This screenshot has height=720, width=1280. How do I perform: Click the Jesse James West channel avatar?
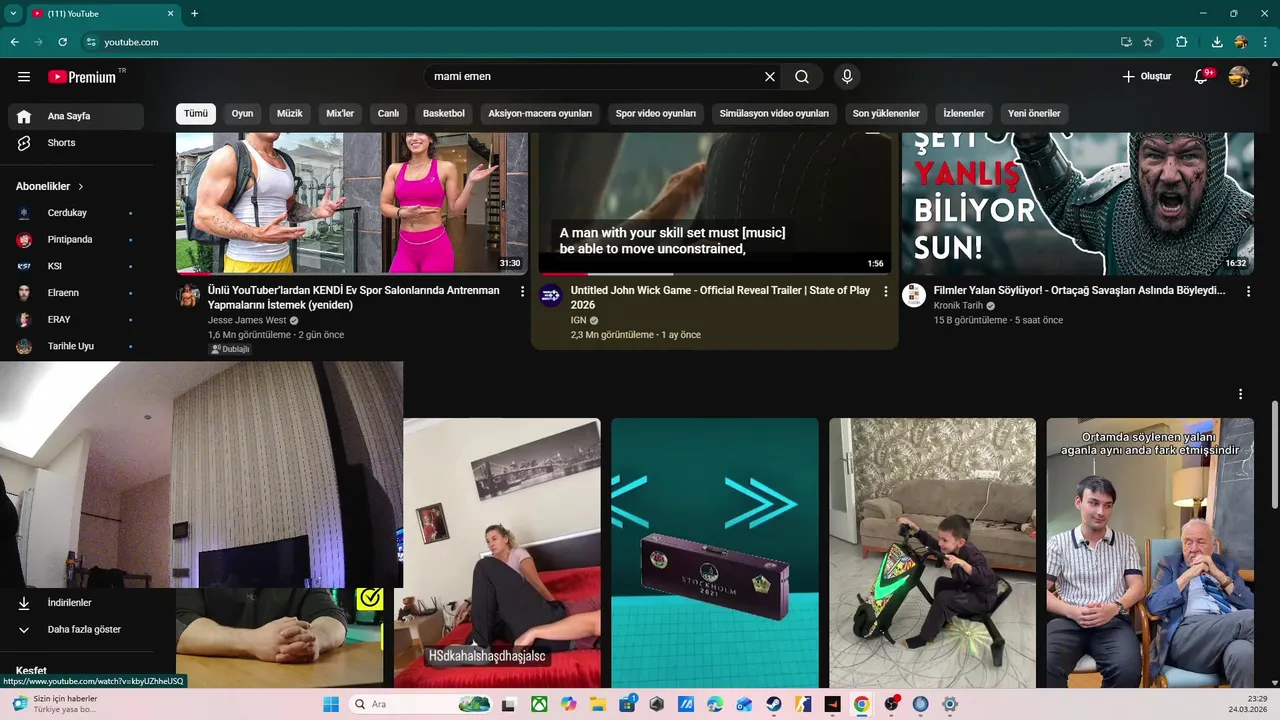coord(188,295)
